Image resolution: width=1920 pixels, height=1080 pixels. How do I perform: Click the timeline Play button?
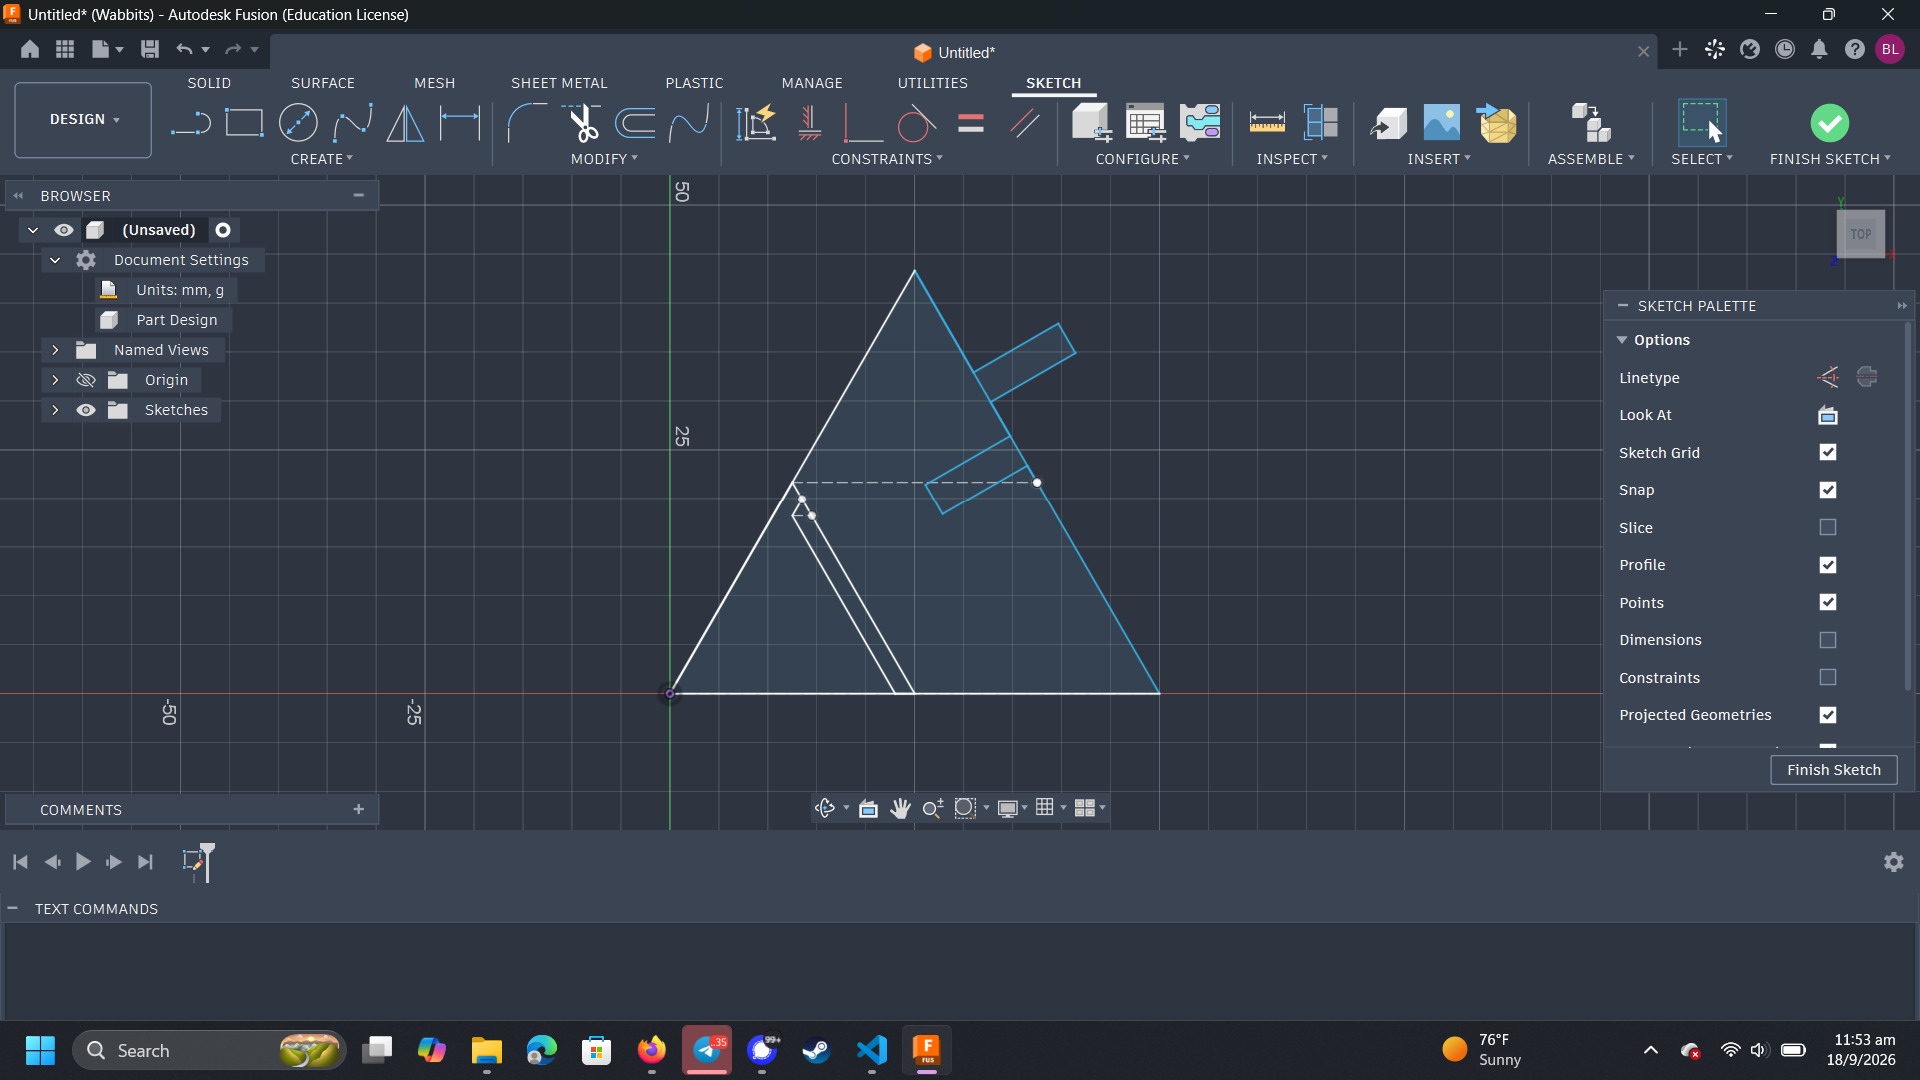coord(83,862)
